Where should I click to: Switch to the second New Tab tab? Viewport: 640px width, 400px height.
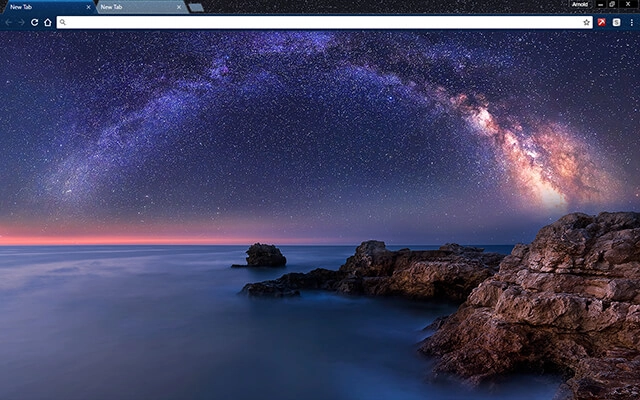(x=141, y=7)
